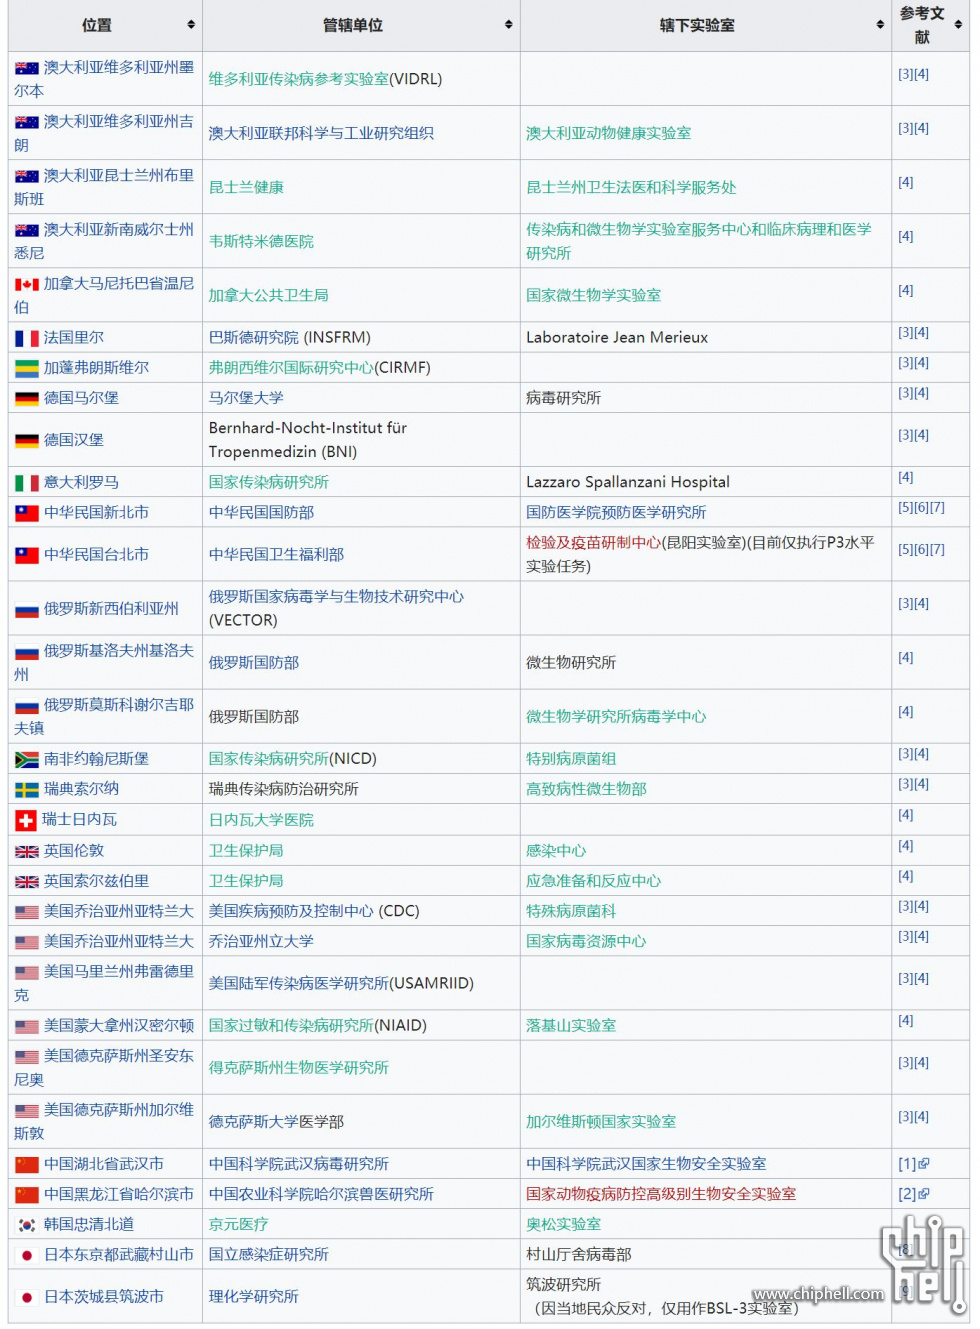This screenshot has width=980, height=1329.
Task: Click the 管辖单位 column header
Action: [361, 25]
